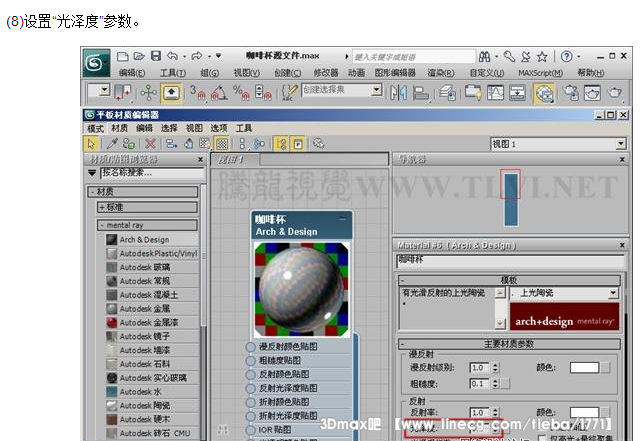This screenshot has width=641, height=441.
Task: Open edit named selection sets icon
Action: pos(289,93)
